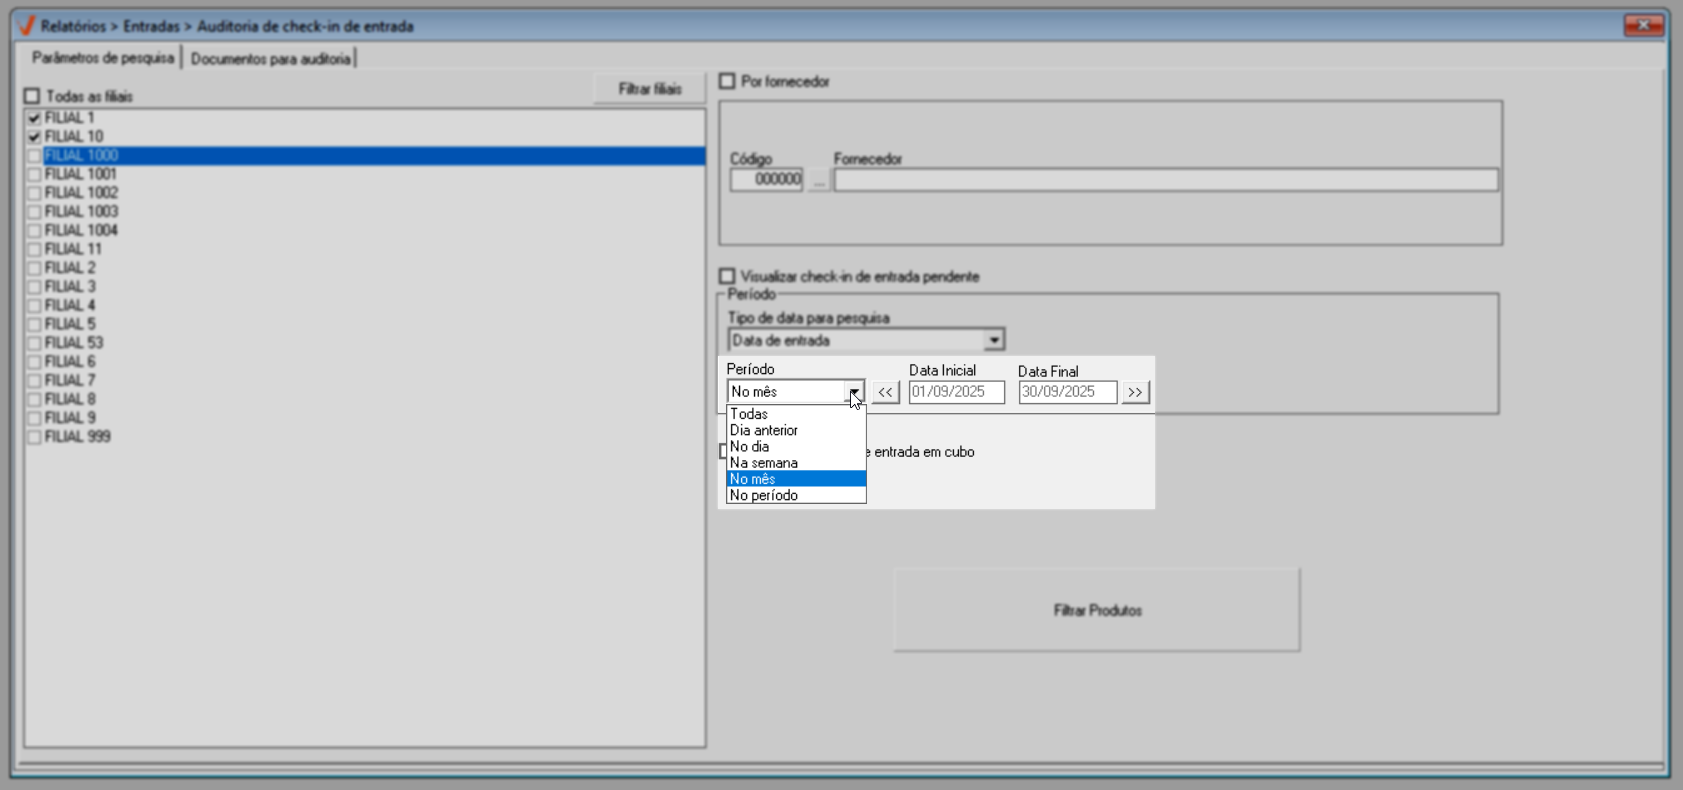Close the Auditoria de check-in window

1643,25
